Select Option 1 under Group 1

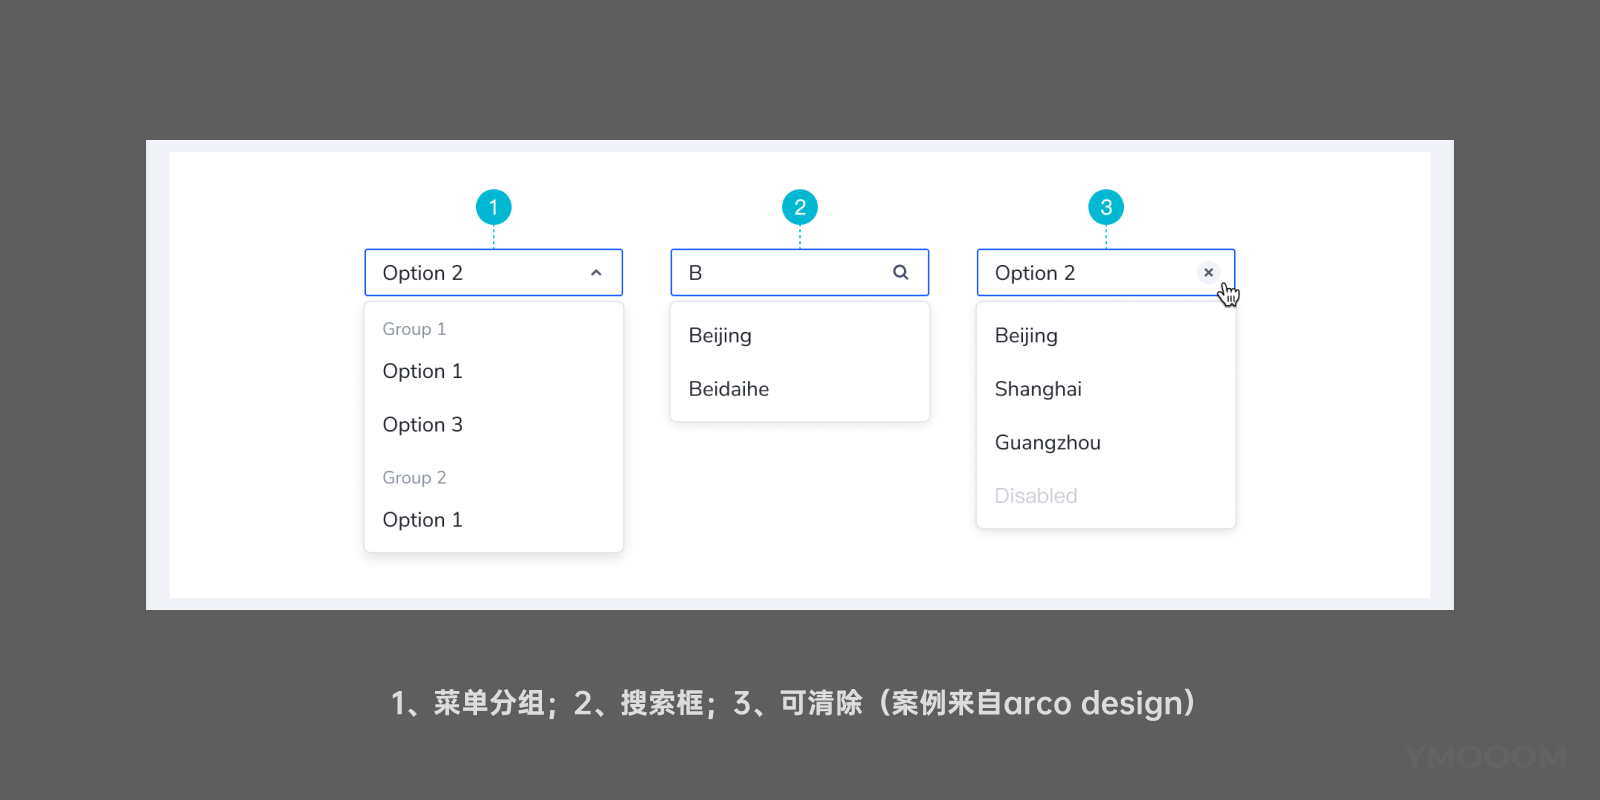423,371
